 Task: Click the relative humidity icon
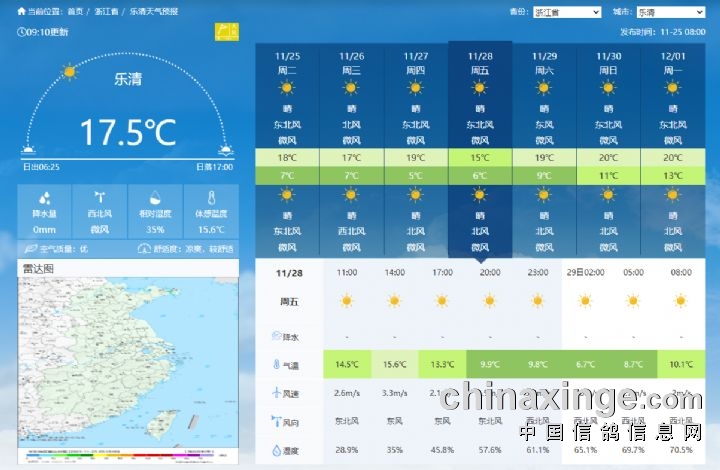(x=155, y=198)
